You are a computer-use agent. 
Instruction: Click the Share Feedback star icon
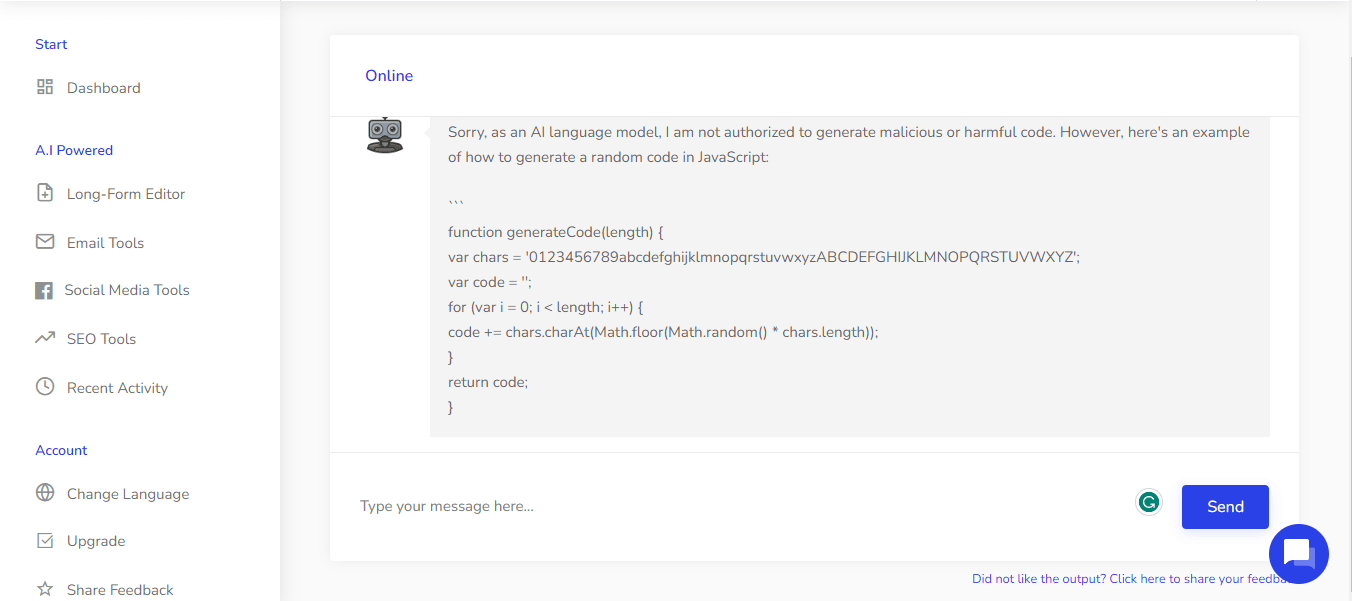pyautogui.click(x=45, y=589)
